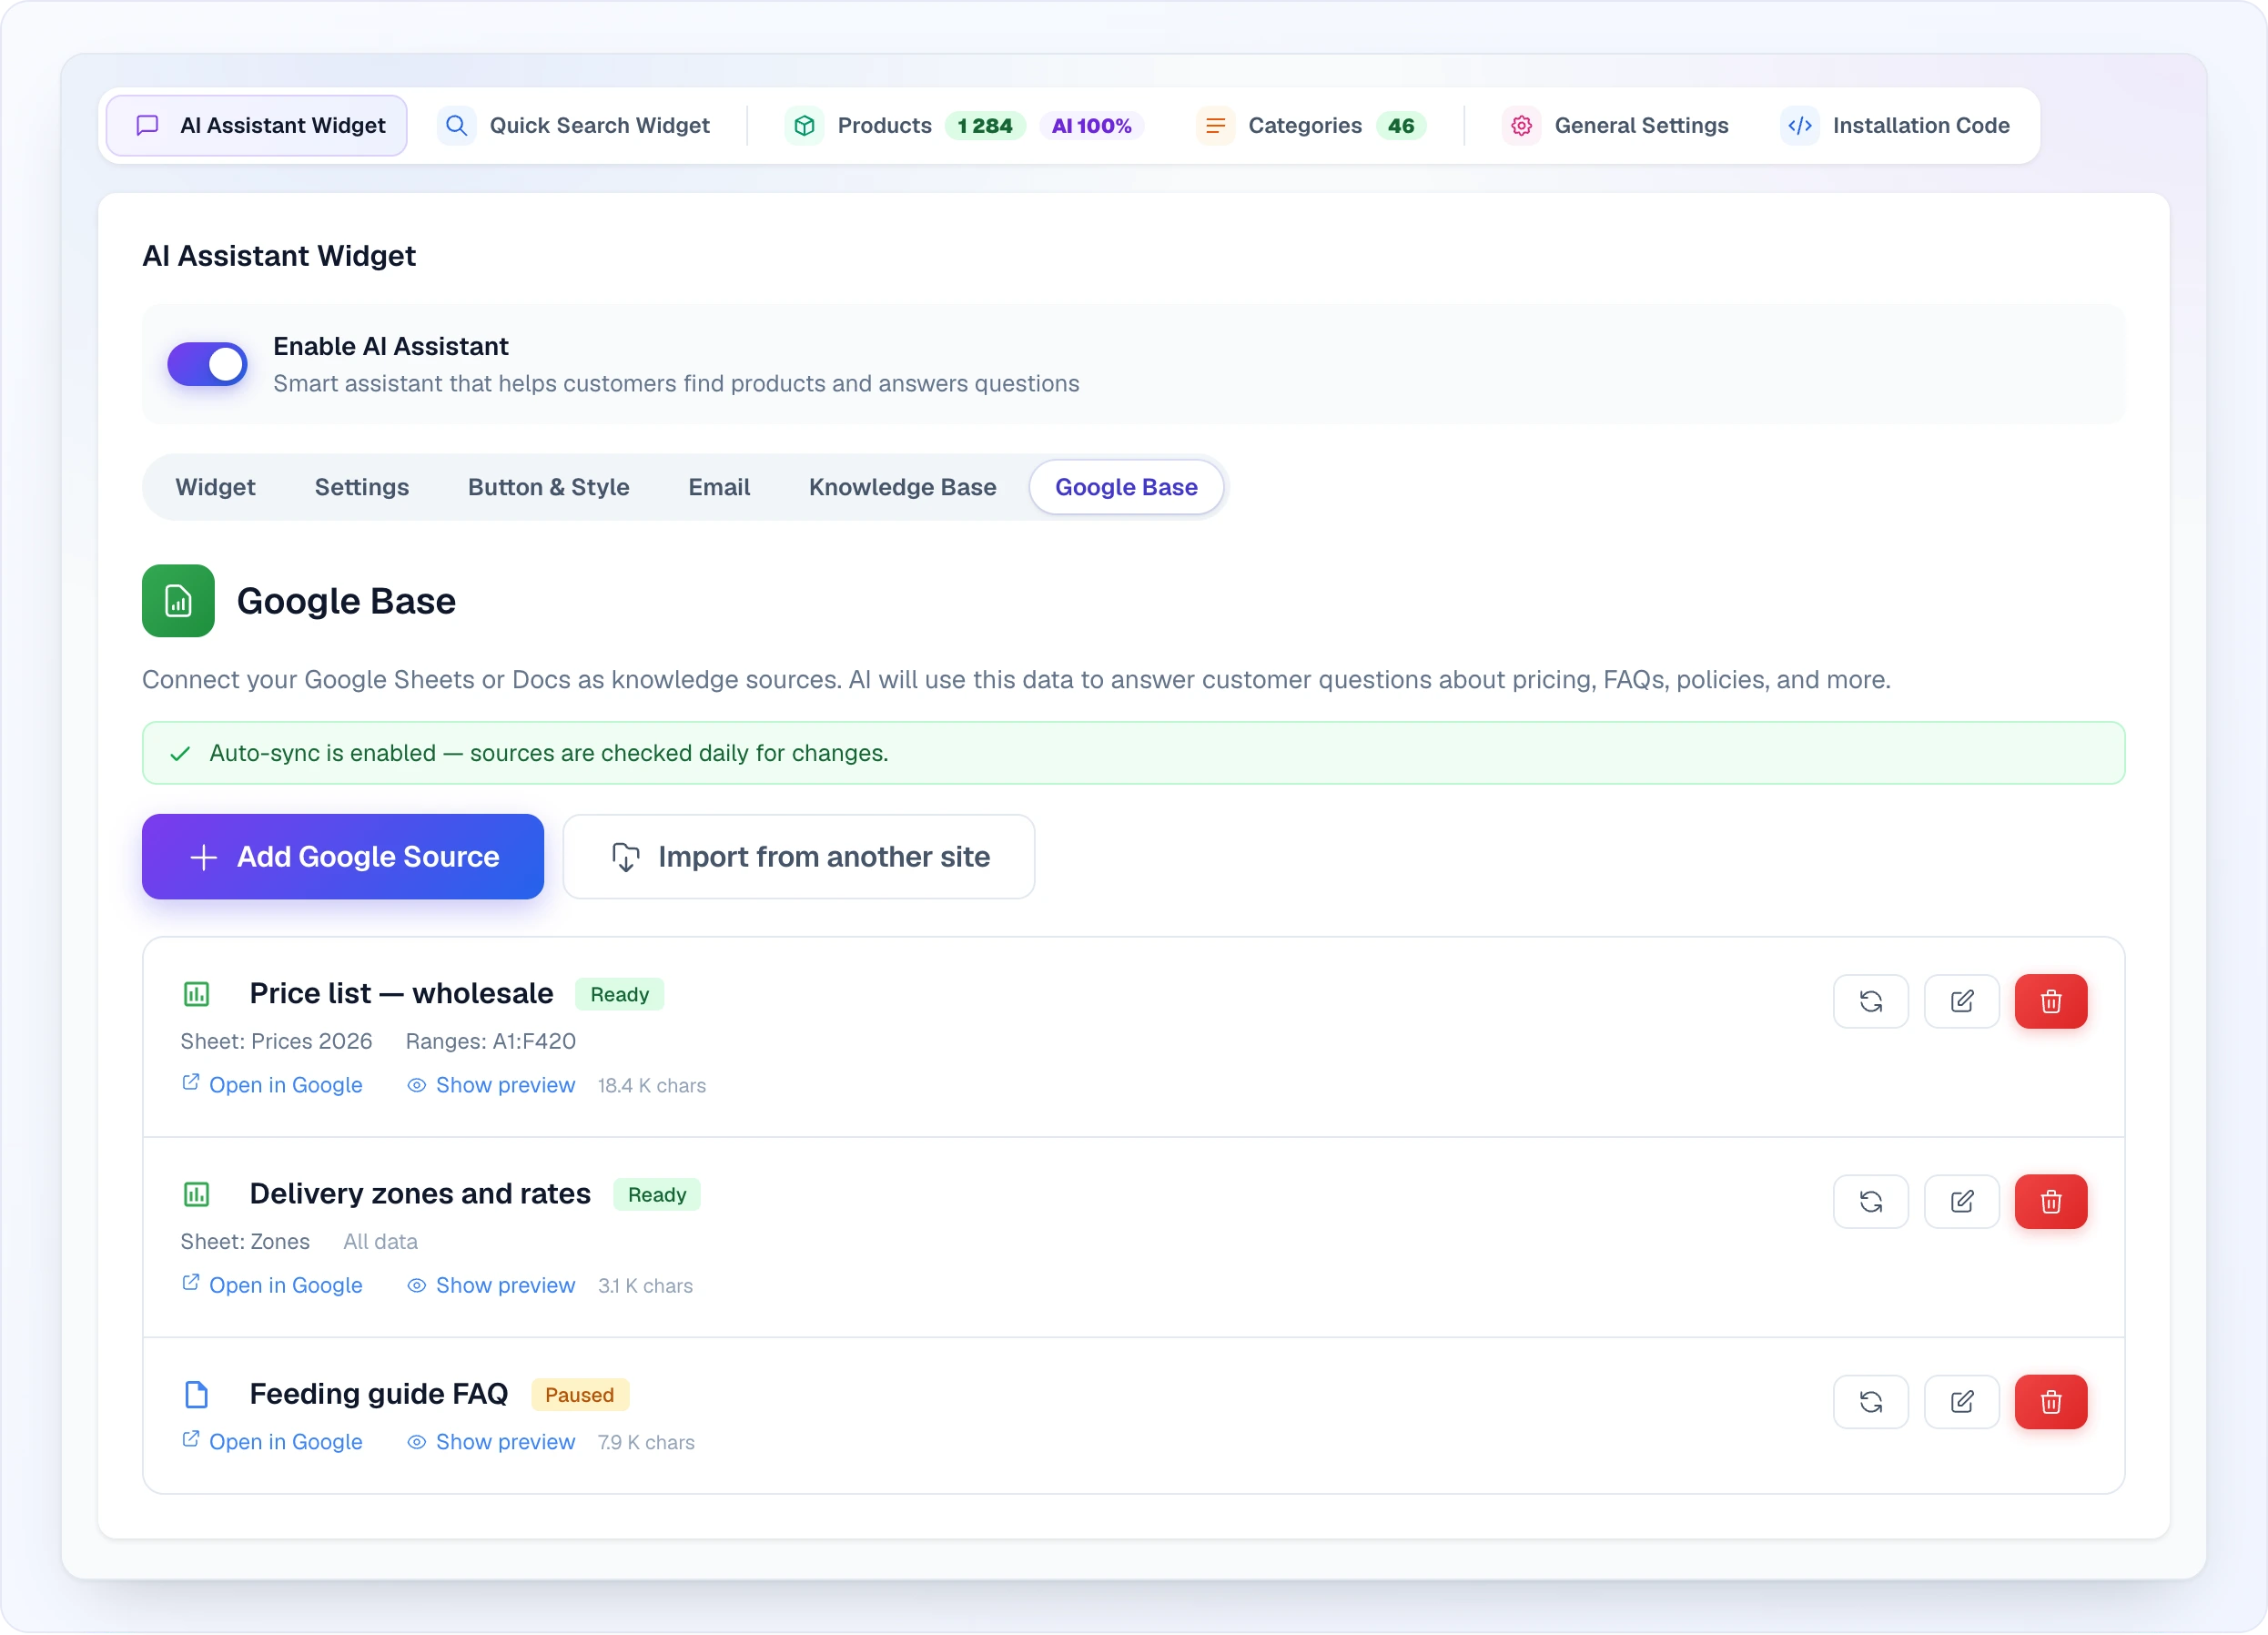This screenshot has width=2268, height=1635.
Task: Click the 7.9 K chars label
Action: click(646, 1443)
